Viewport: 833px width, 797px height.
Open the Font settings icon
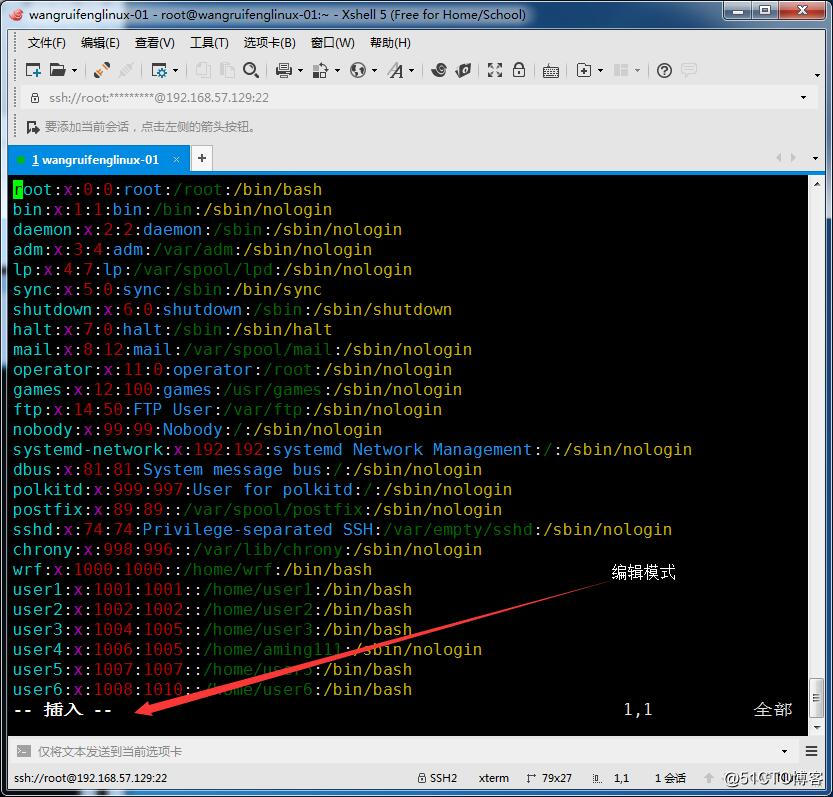click(395, 70)
